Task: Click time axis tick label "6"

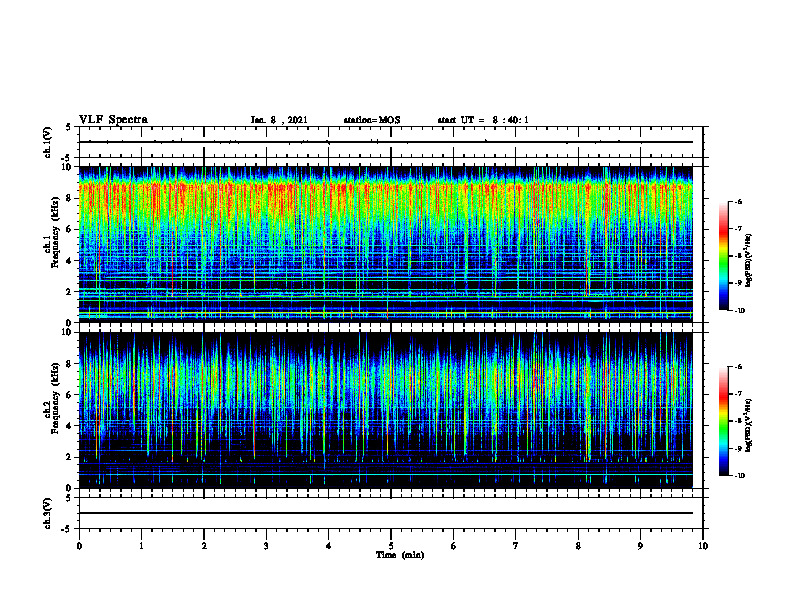Action: pos(454,546)
